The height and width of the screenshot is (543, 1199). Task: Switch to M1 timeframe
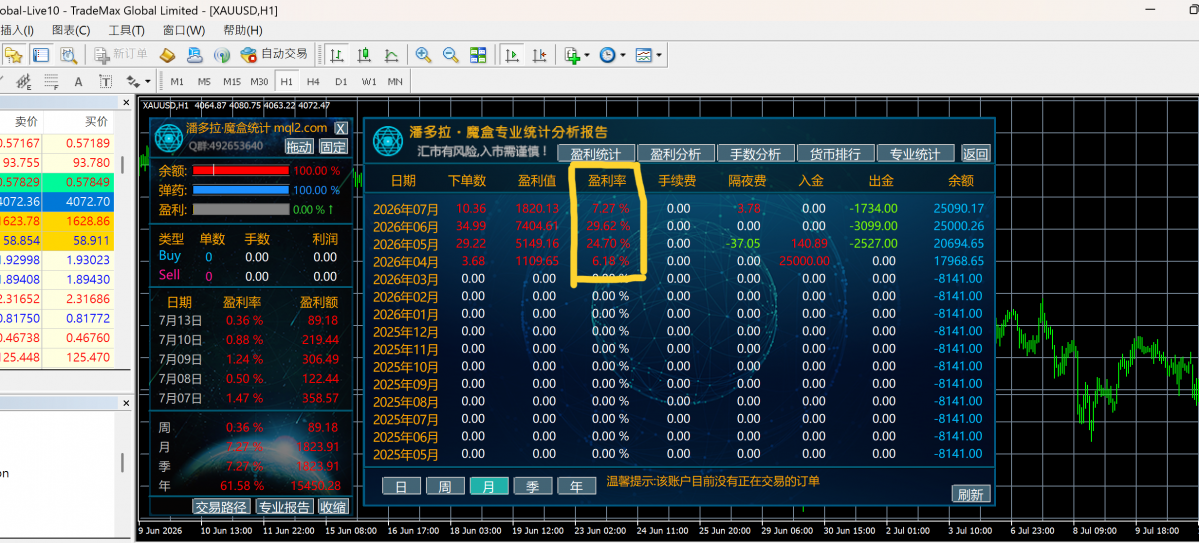[x=177, y=82]
